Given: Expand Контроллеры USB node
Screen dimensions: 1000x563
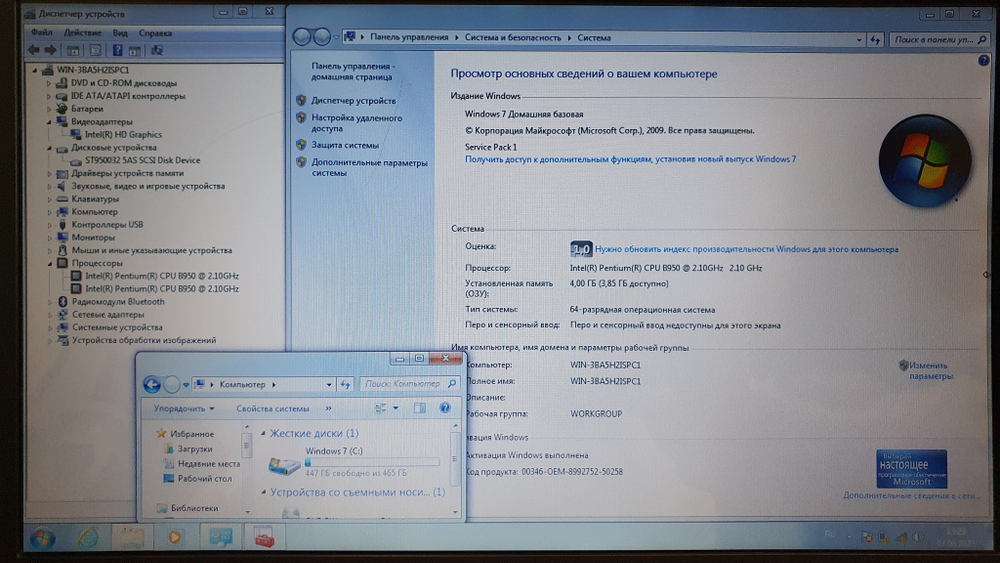Looking at the screenshot, I should (48, 224).
